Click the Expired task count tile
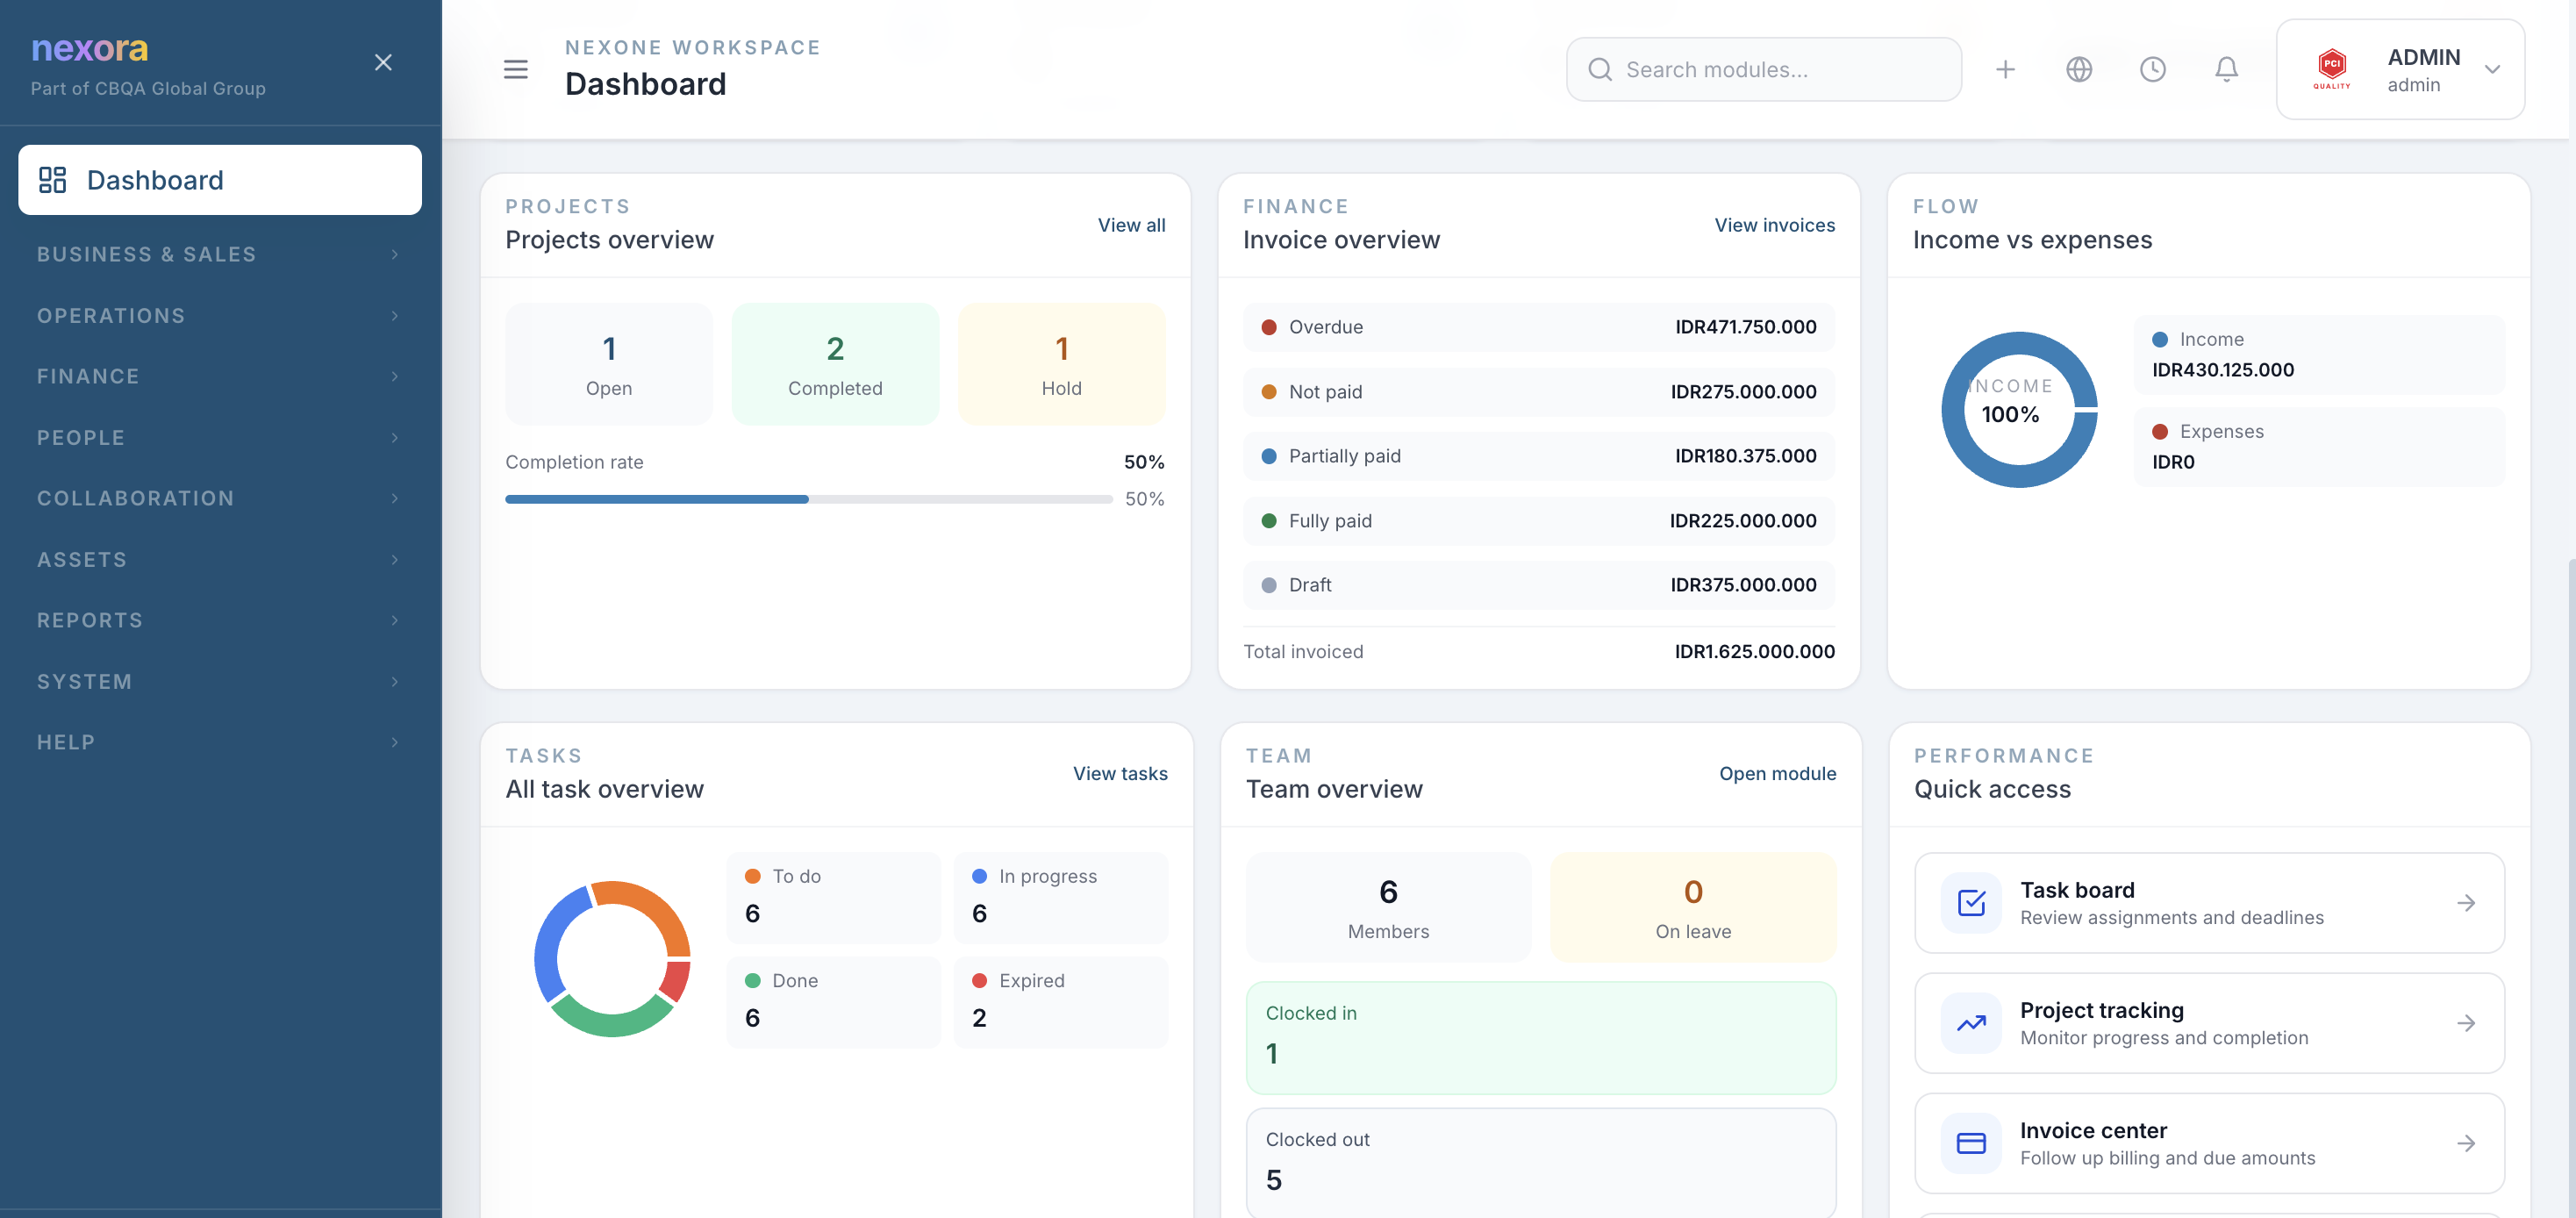This screenshot has height=1218, width=2576. click(x=1060, y=1002)
